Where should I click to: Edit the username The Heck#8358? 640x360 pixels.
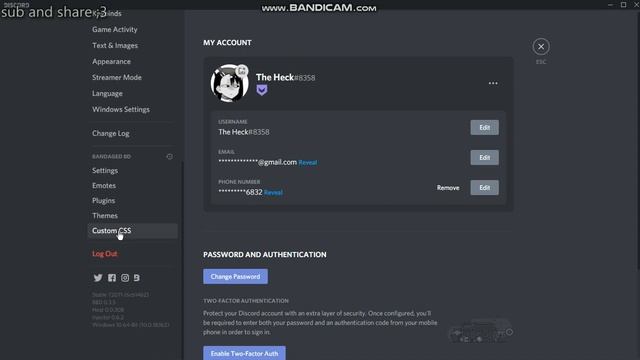coord(484,127)
